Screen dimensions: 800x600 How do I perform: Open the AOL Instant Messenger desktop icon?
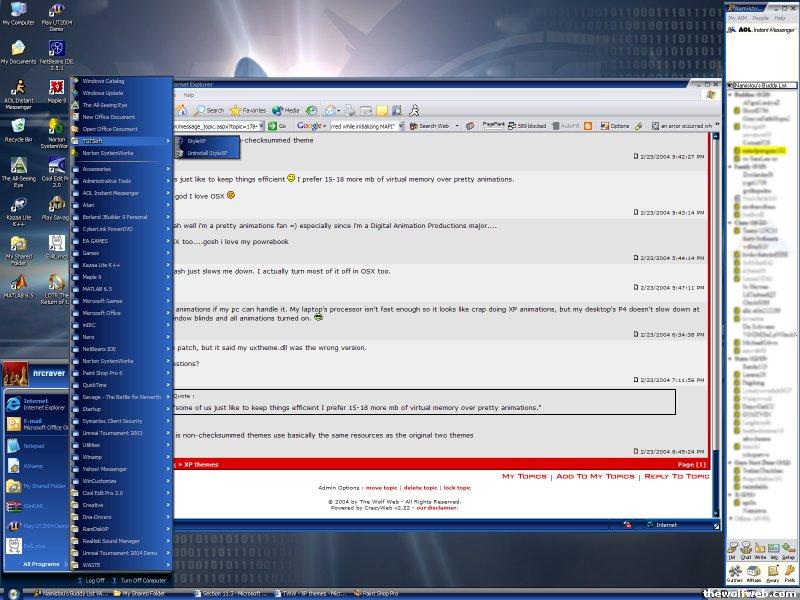coord(17,91)
